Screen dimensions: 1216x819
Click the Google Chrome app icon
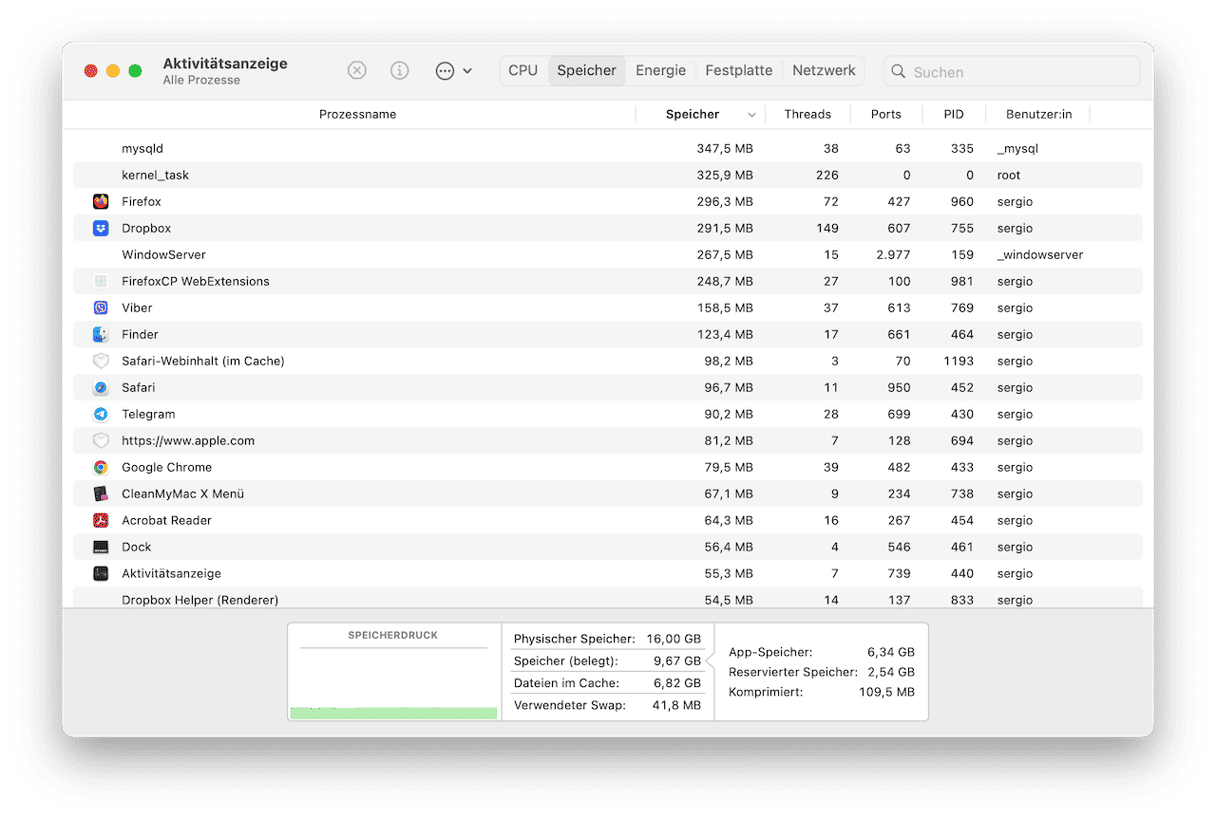101,467
